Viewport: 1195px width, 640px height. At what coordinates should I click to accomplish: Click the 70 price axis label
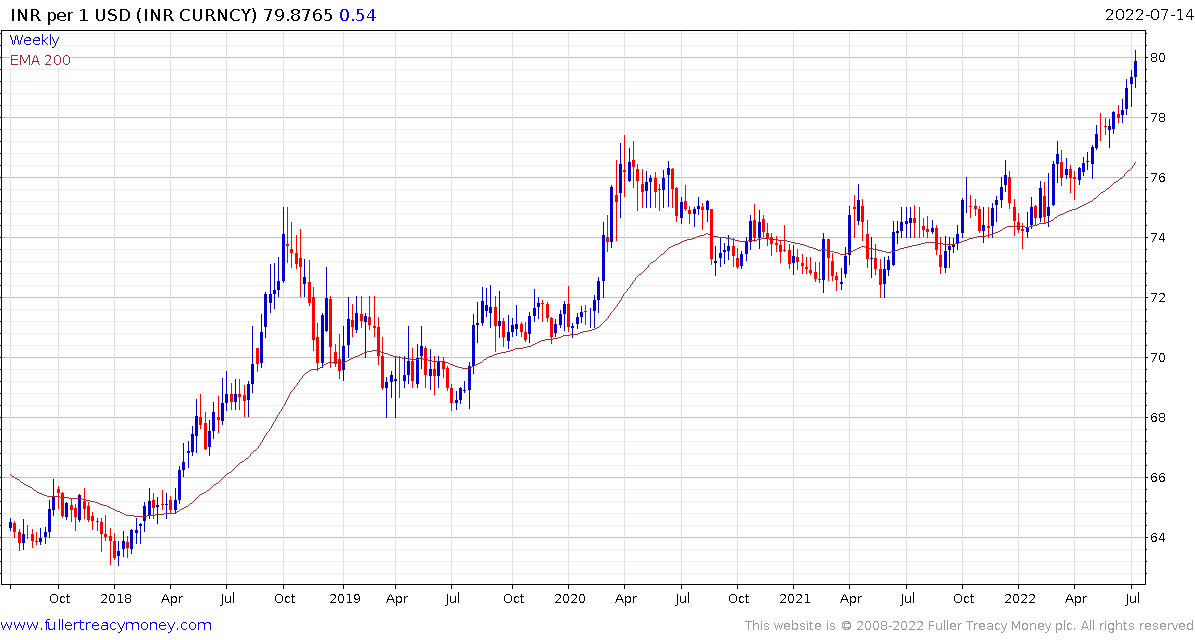(1158, 357)
